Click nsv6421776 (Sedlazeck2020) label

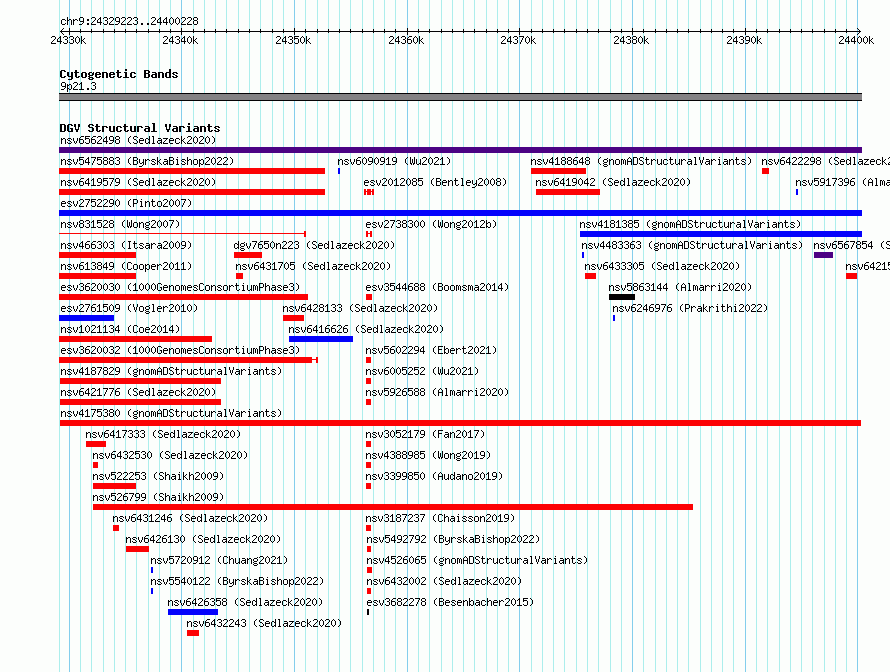[138, 392]
